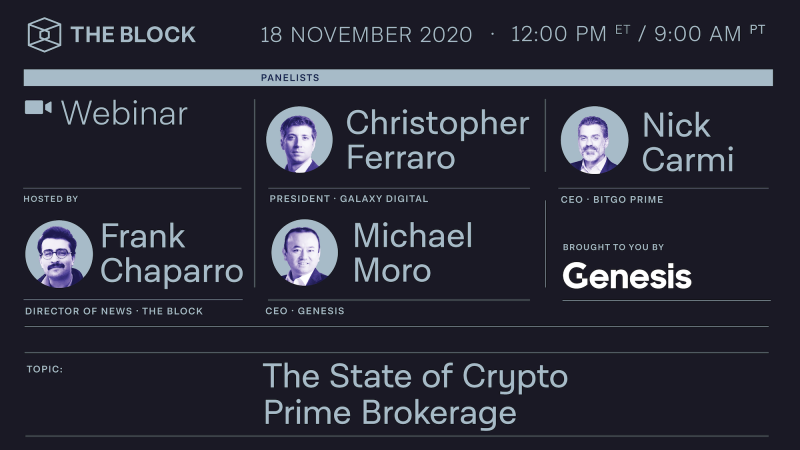Click the 18 November 2020 date
Image resolution: width=800 pixels, height=450 pixels.
[x=366, y=35]
